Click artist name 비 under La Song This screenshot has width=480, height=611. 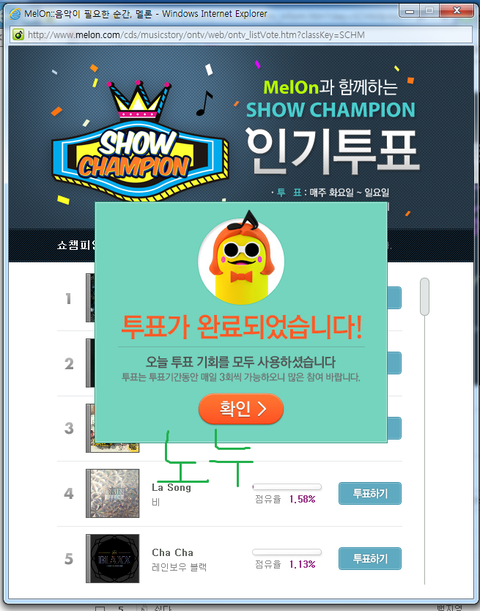(156, 503)
